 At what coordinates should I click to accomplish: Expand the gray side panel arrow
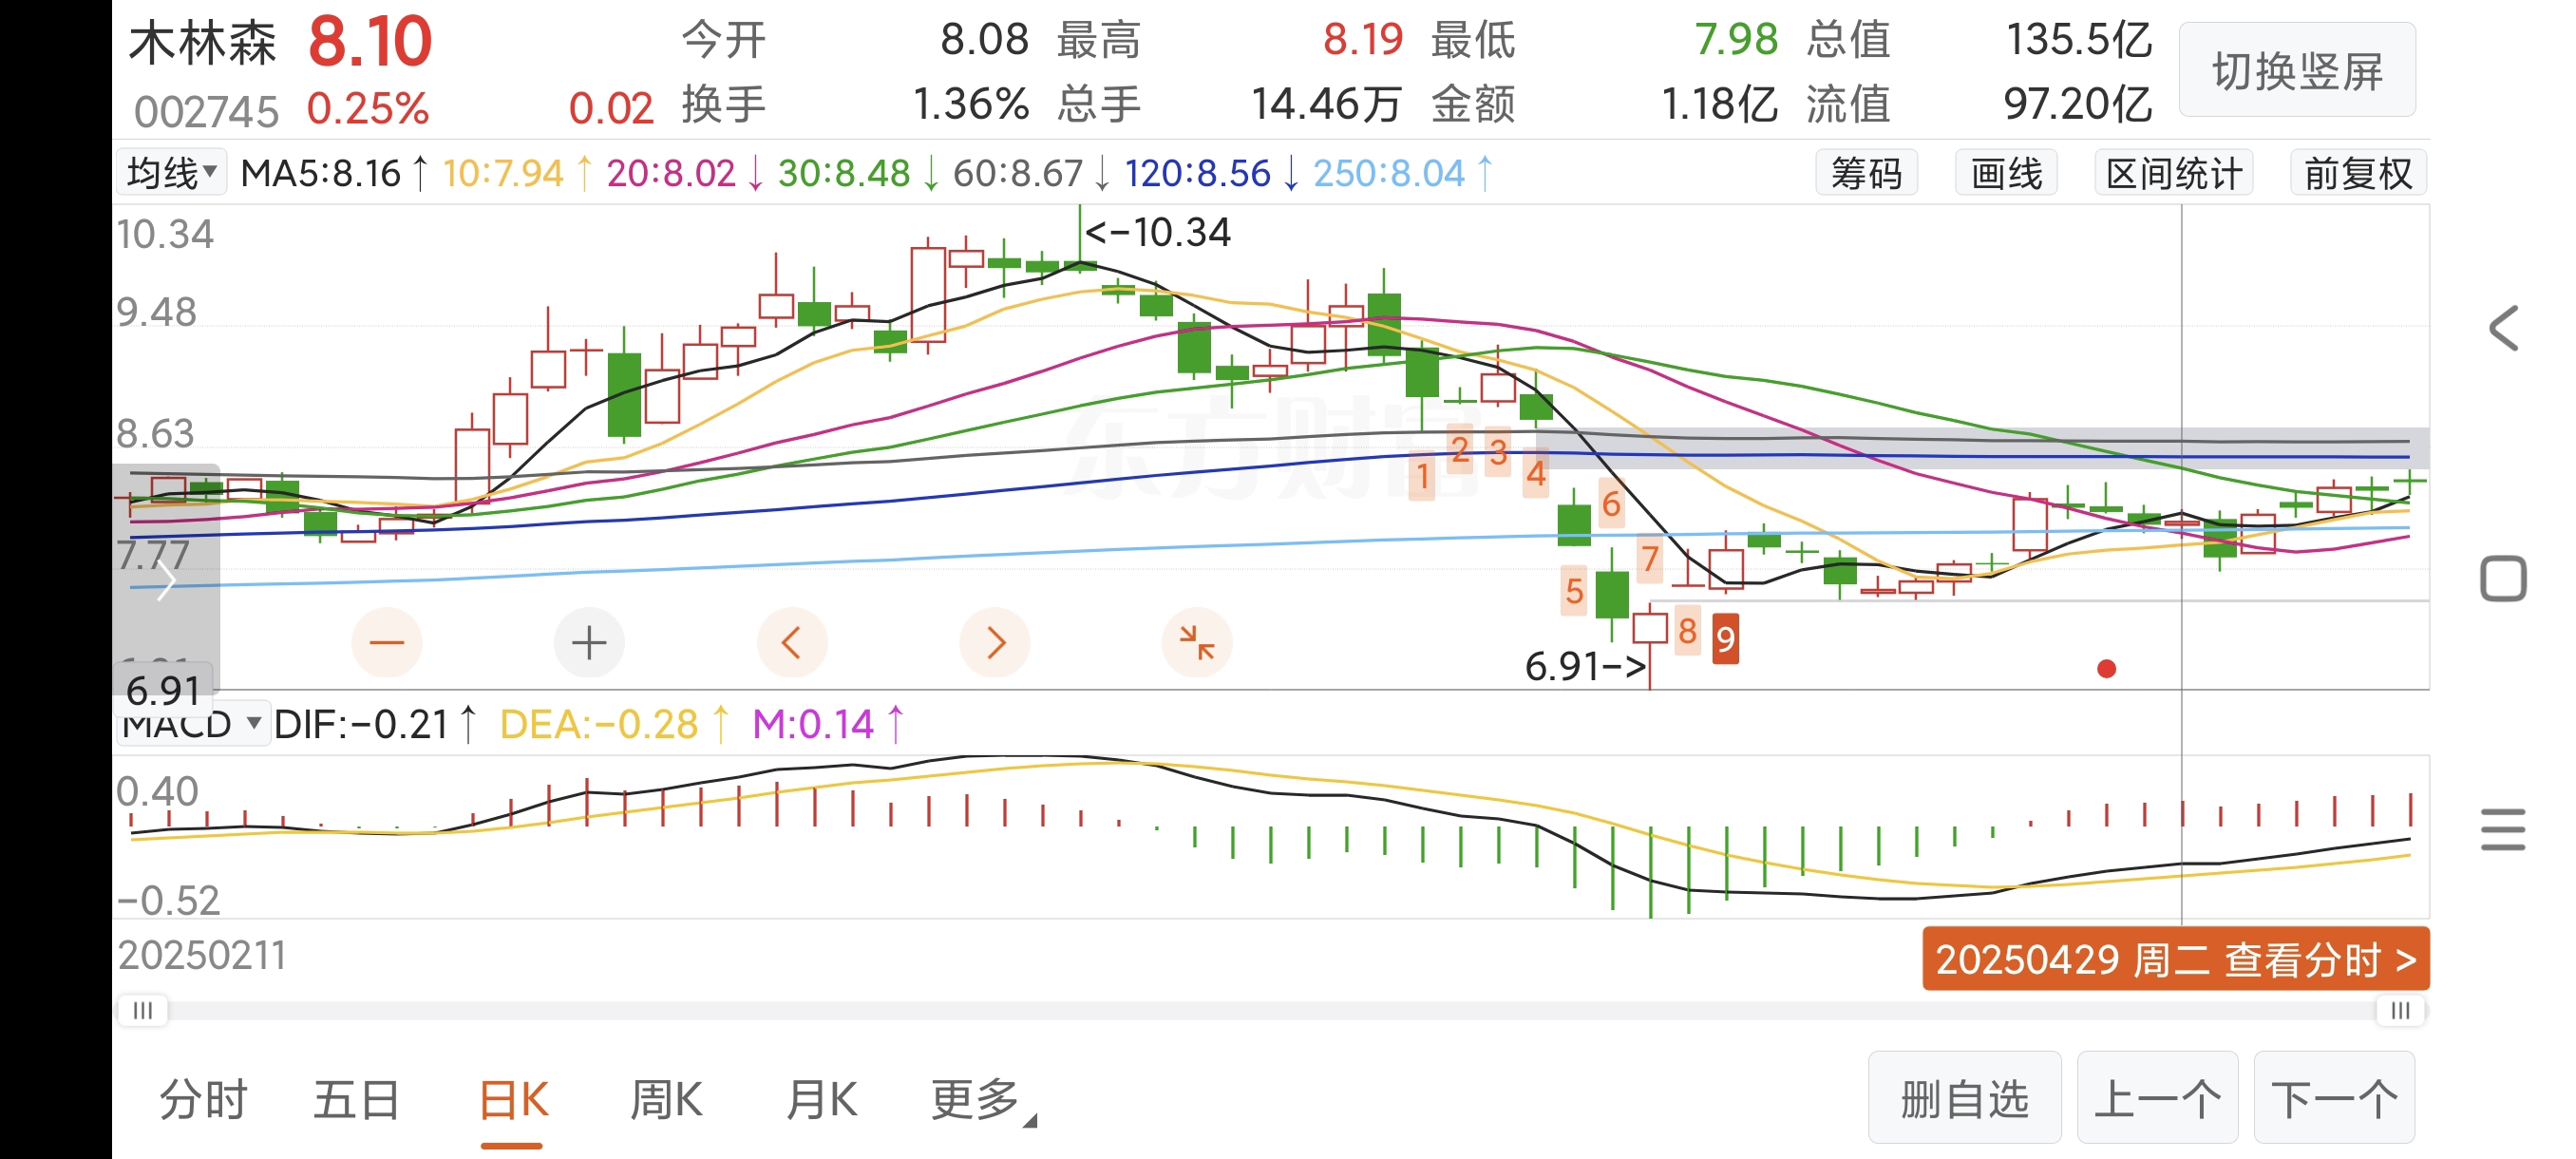tap(166, 580)
